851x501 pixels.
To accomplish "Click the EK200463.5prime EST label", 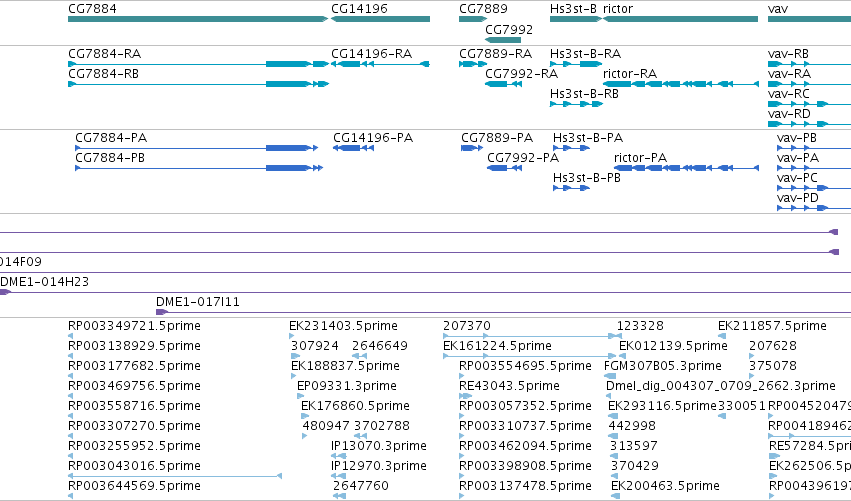I will 666,486.
